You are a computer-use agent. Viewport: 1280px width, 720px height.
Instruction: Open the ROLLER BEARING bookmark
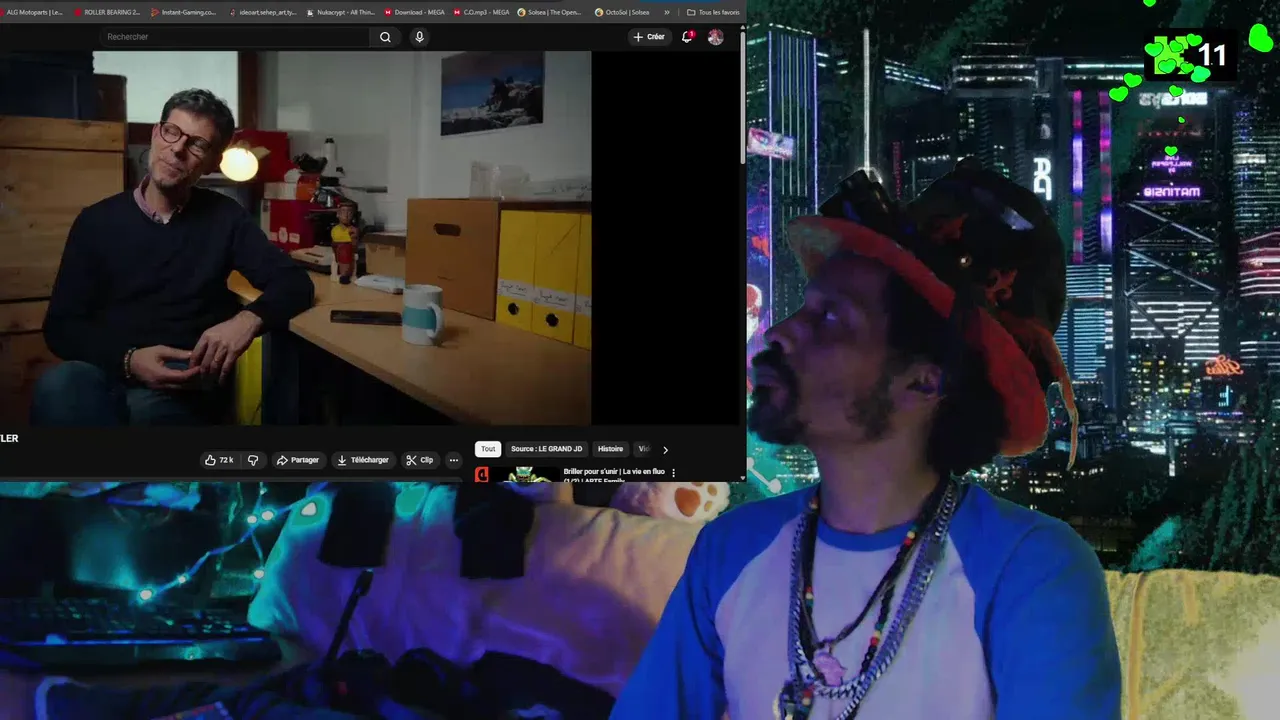click(x=107, y=12)
